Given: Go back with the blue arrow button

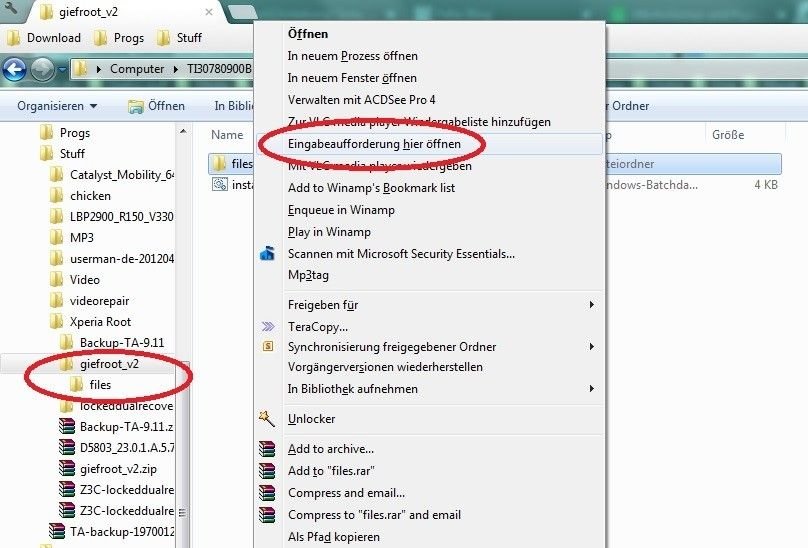Looking at the screenshot, I should point(14,69).
